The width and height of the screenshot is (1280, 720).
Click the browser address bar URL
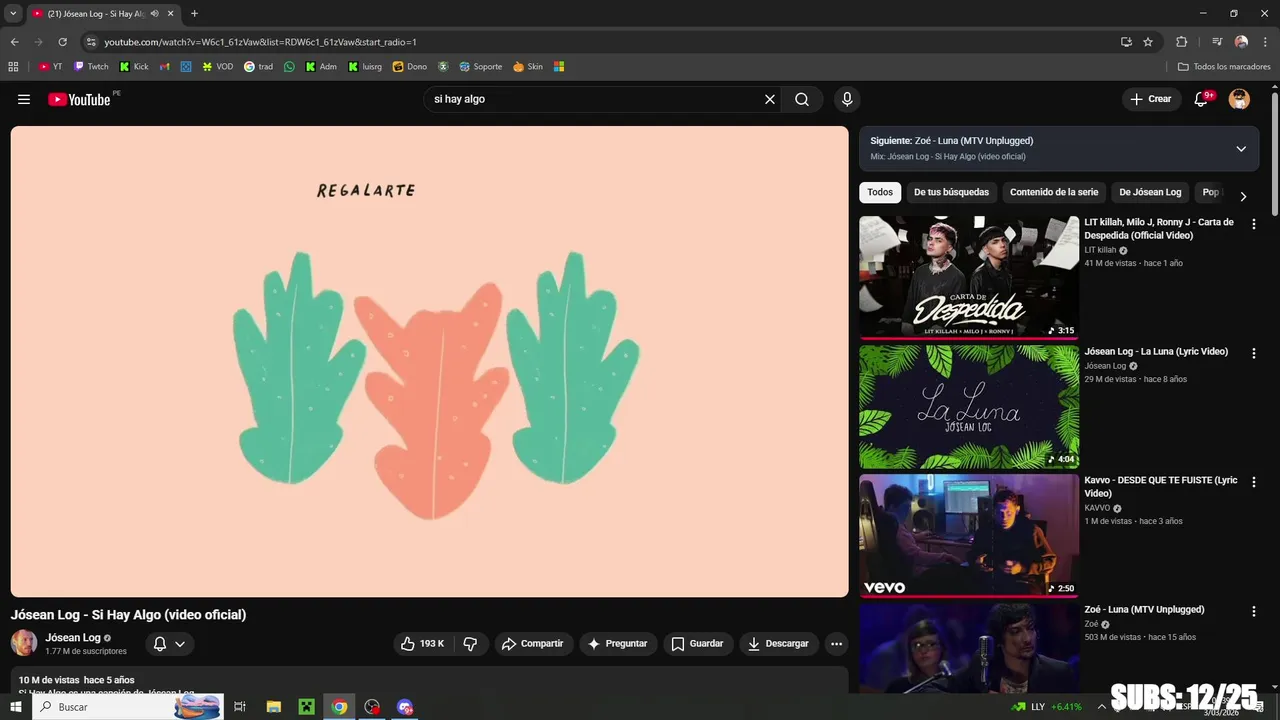(x=260, y=42)
